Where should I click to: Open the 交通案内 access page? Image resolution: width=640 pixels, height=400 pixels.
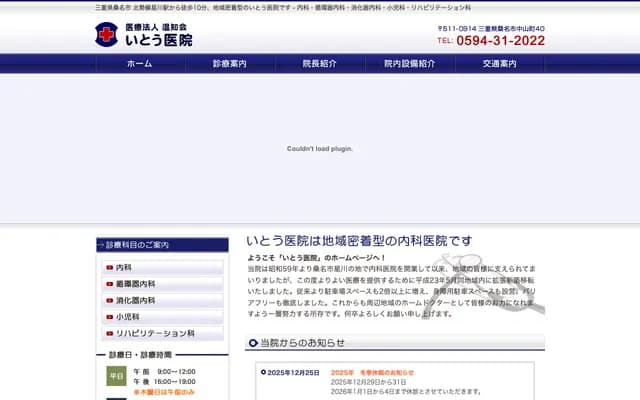(x=499, y=63)
